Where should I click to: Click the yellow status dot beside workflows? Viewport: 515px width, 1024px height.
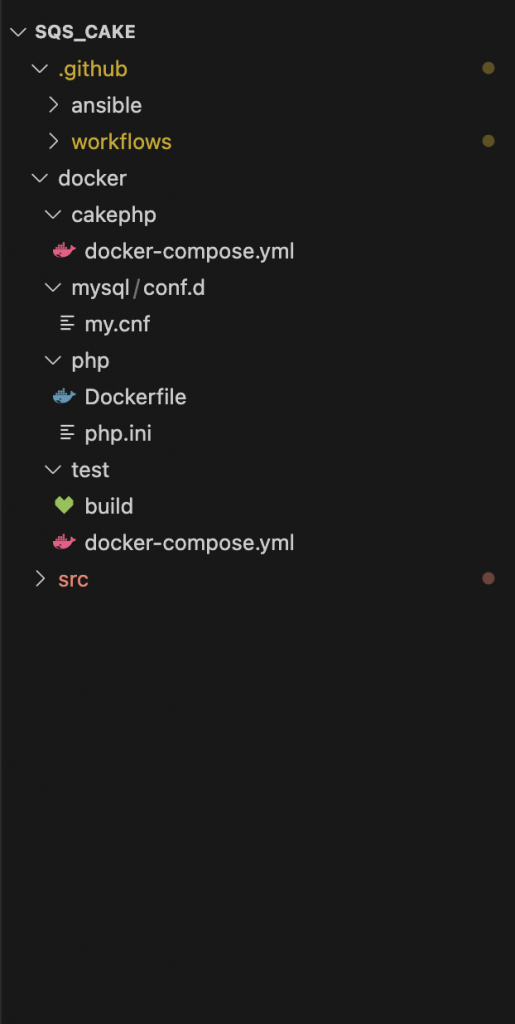click(488, 140)
